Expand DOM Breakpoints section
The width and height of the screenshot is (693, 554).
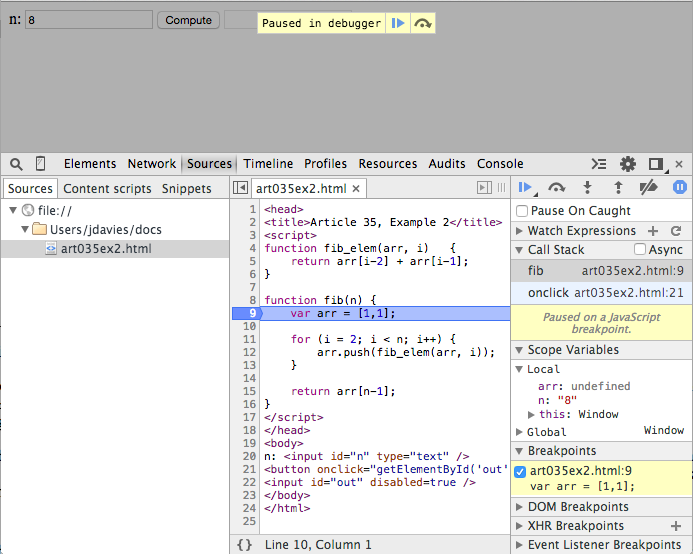pos(519,507)
